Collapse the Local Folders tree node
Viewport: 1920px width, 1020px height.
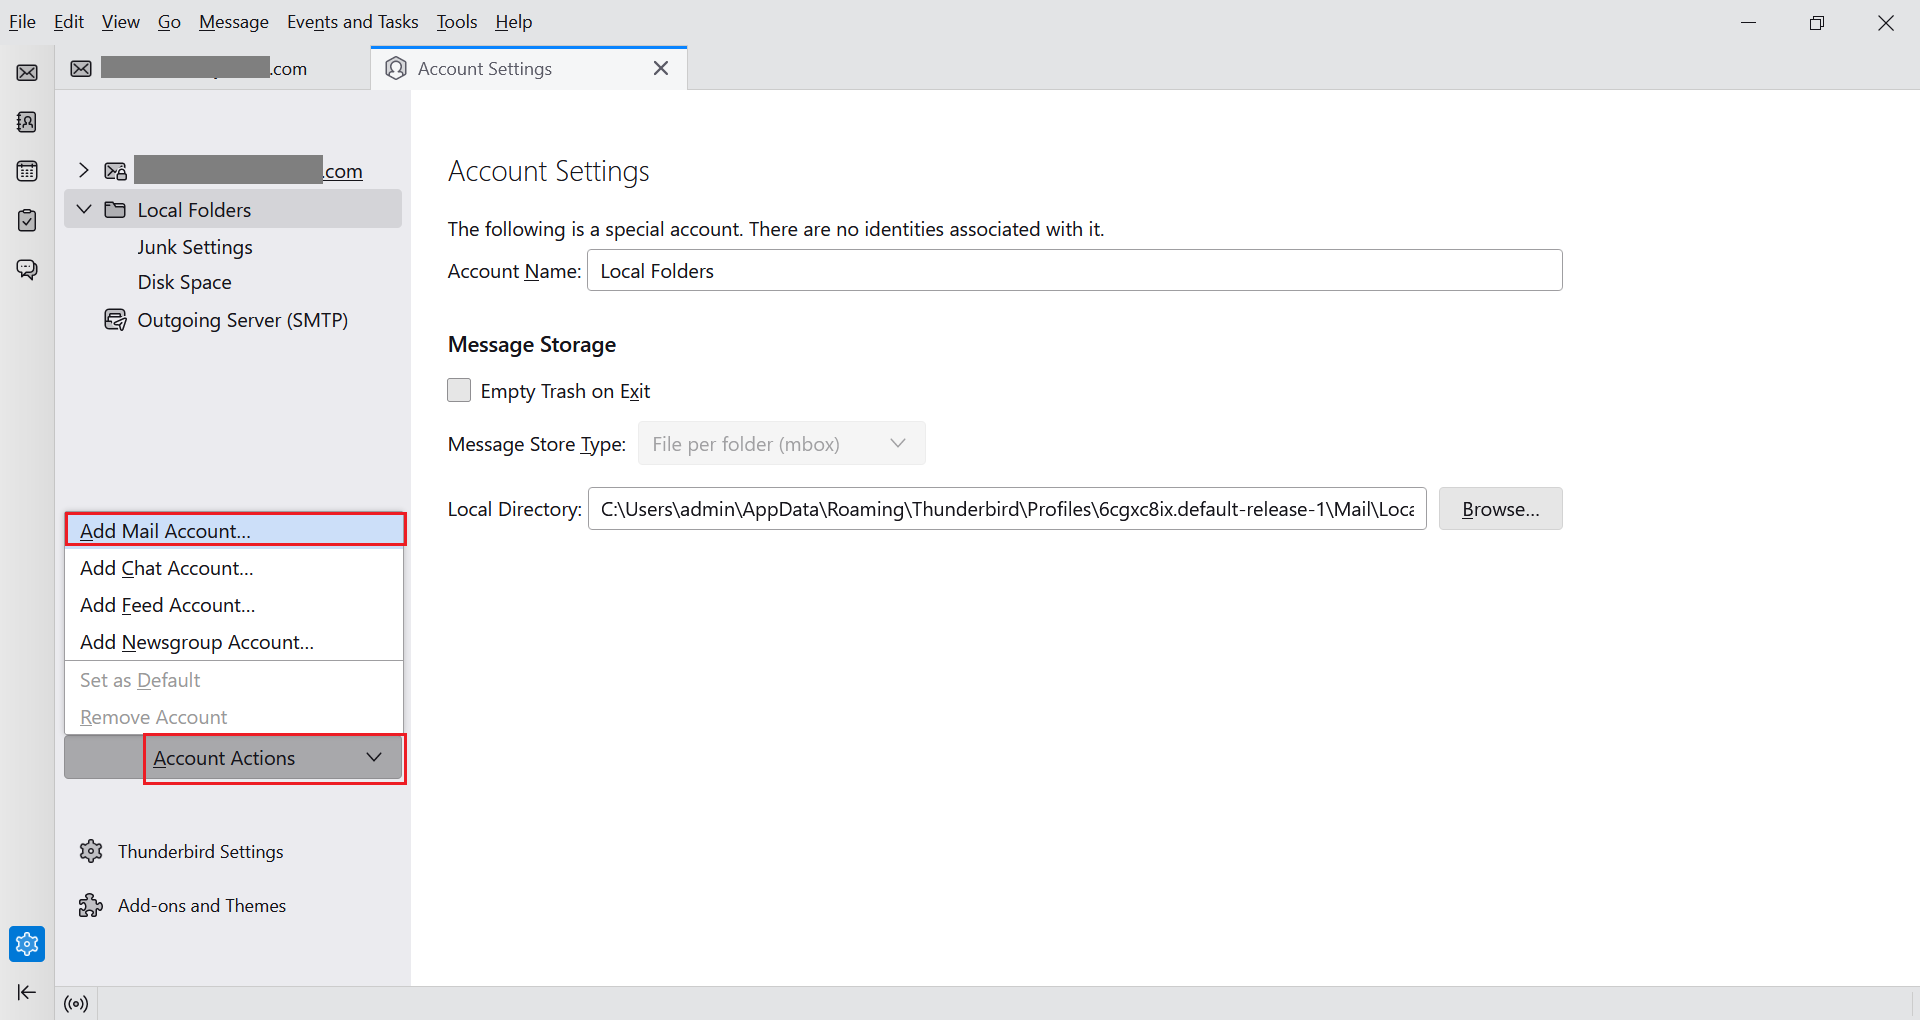tap(84, 209)
